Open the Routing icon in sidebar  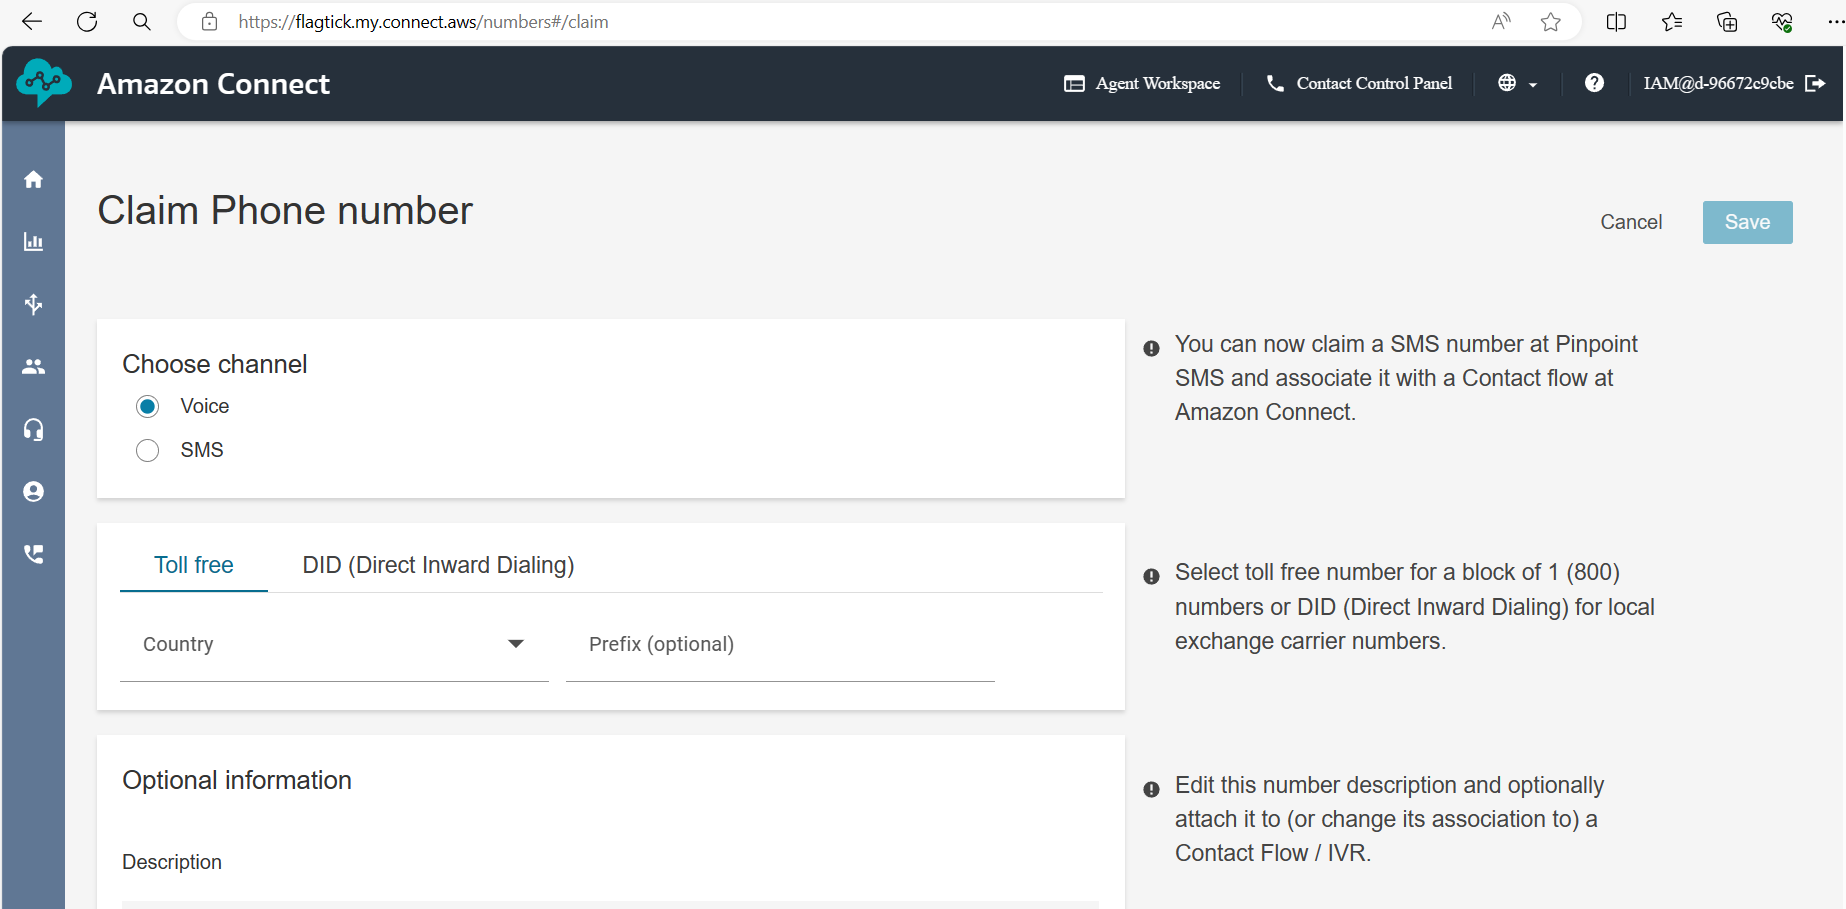(x=33, y=304)
